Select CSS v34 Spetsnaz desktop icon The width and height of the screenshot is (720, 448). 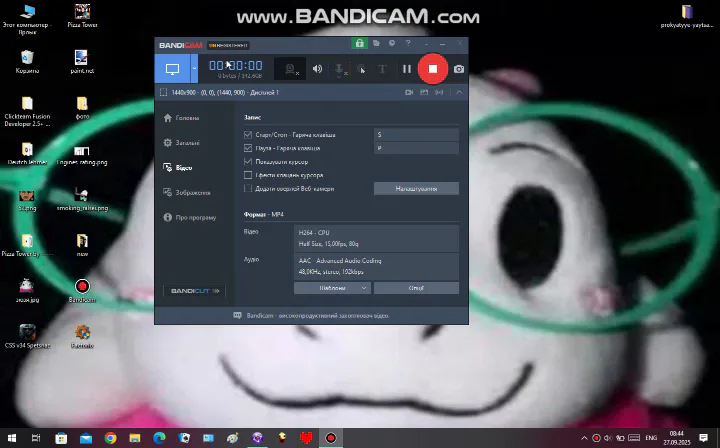pyautogui.click(x=27, y=336)
